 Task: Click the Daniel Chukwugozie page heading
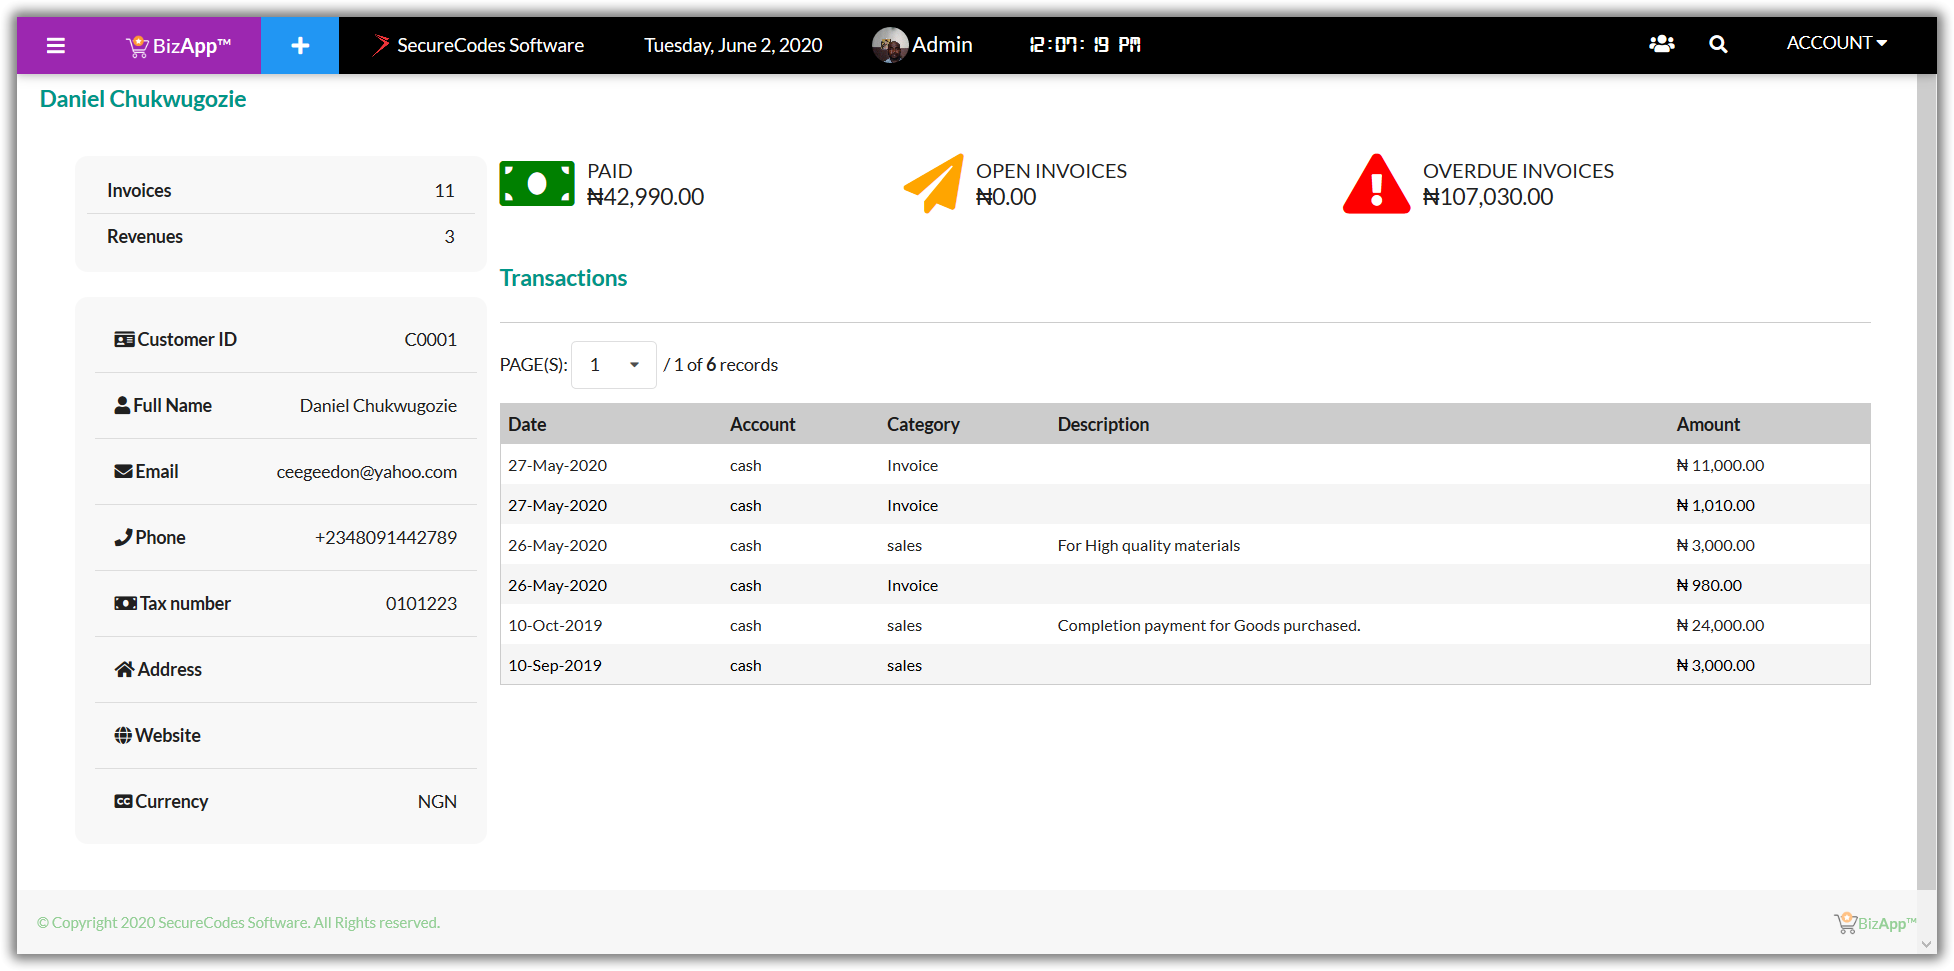click(142, 99)
